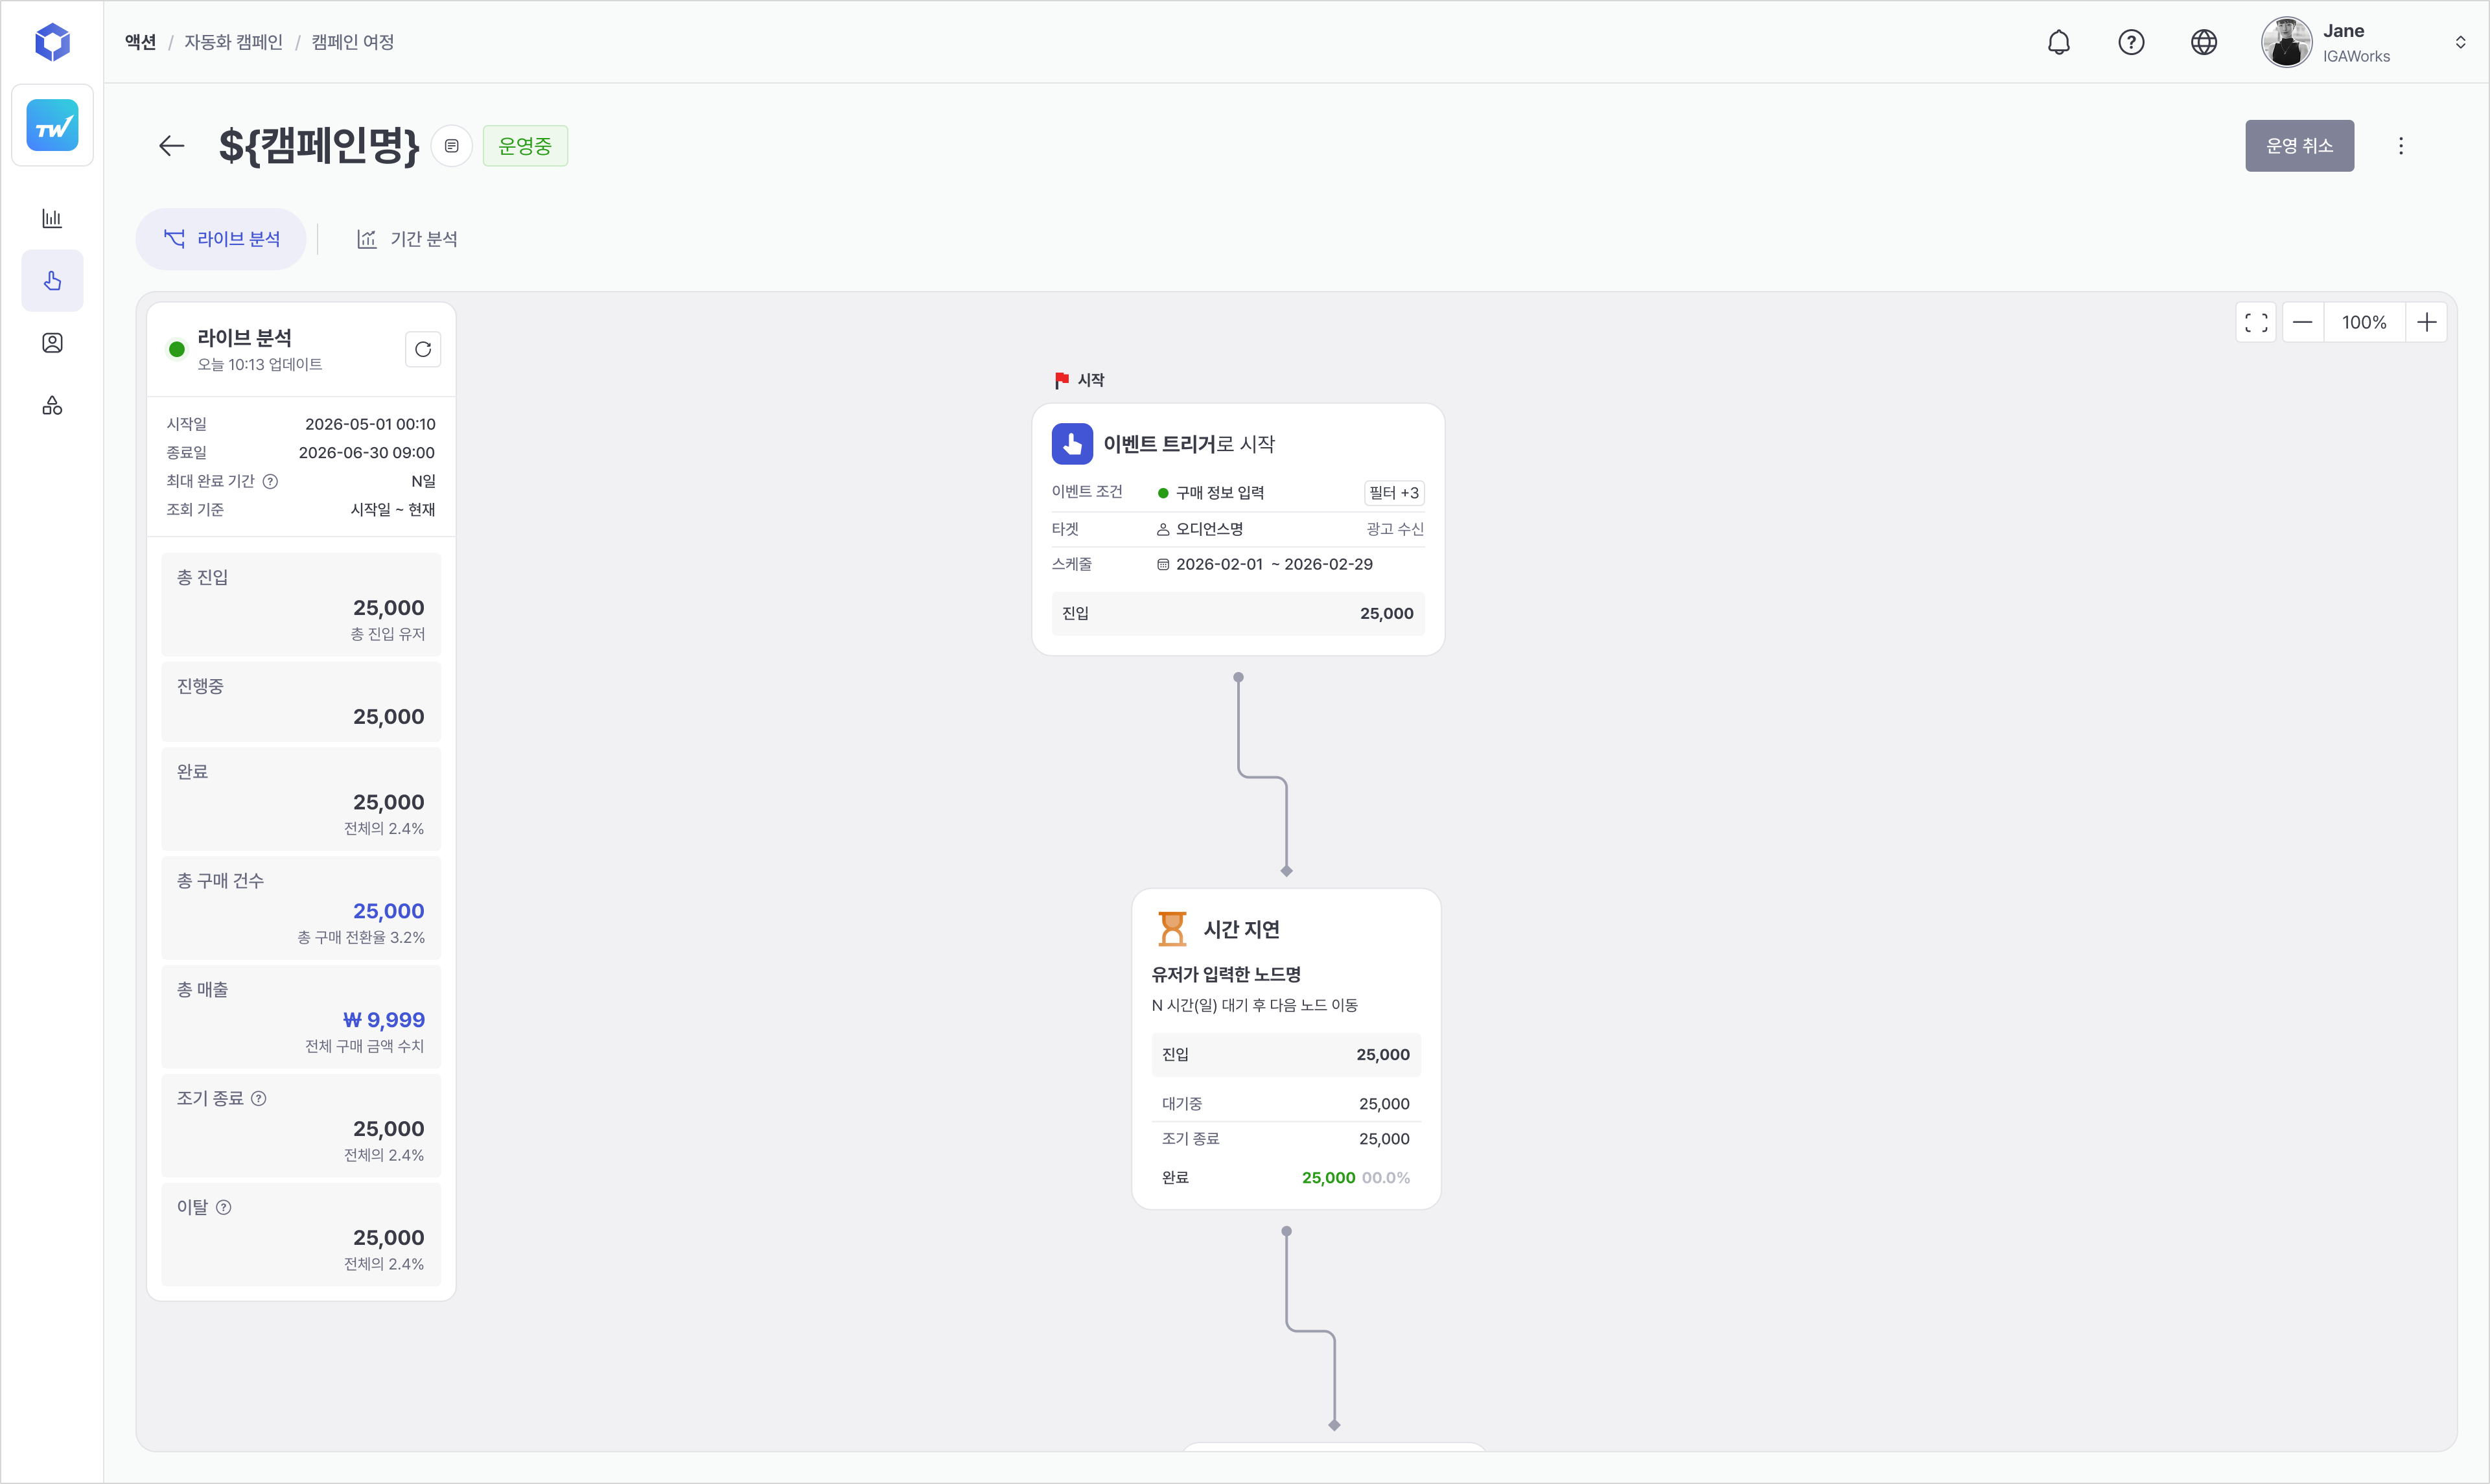2490x1484 pixels.
Task: Expand the 필터 +3 filter tag
Action: point(1394,492)
